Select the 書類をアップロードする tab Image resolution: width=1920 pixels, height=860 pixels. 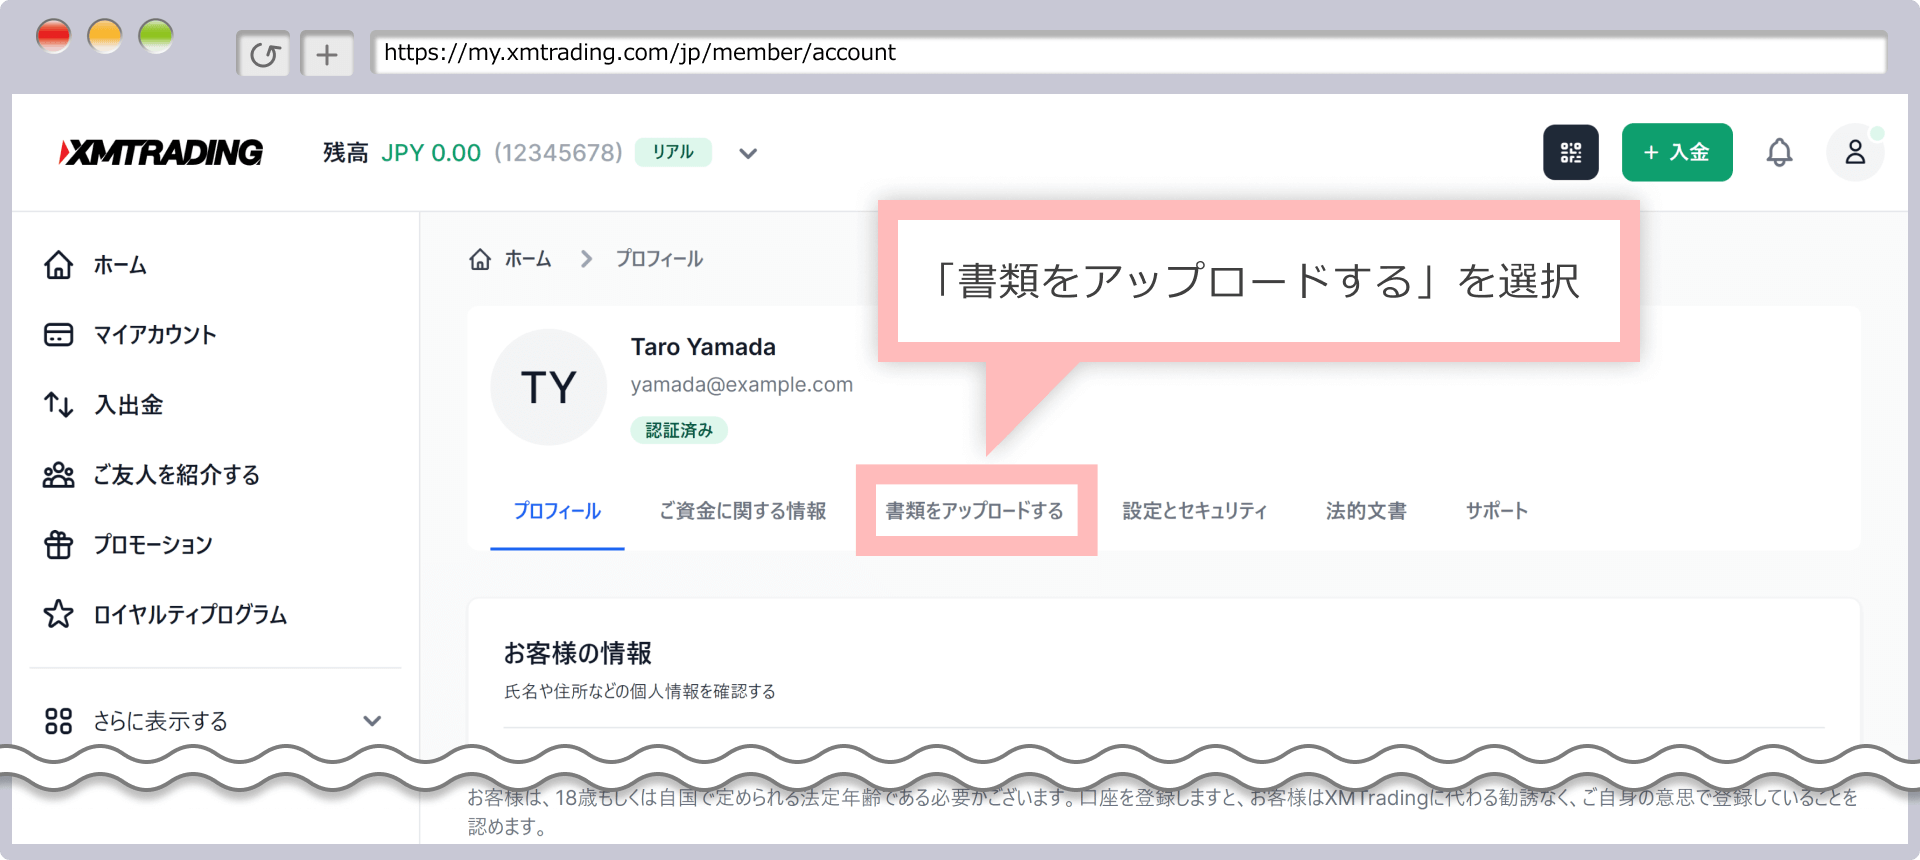click(975, 511)
